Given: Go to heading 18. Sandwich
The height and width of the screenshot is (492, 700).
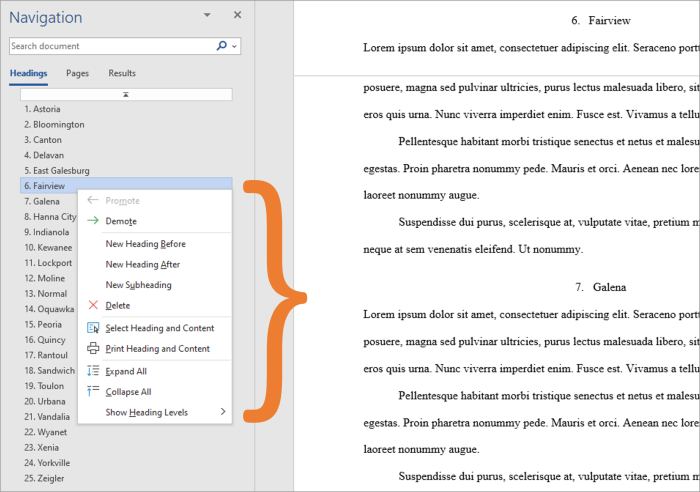Looking at the screenshot, I should 50,371.
